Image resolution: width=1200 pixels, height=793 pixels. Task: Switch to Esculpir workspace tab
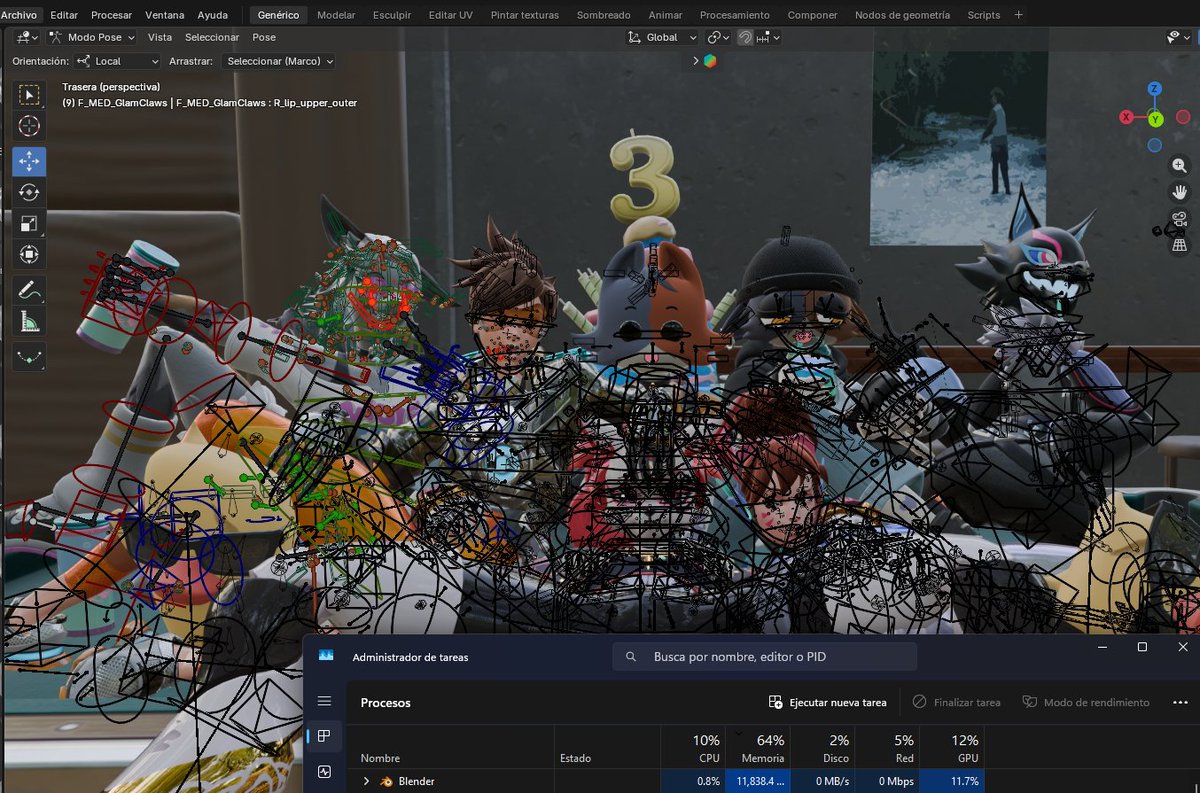tap(391, 15)
